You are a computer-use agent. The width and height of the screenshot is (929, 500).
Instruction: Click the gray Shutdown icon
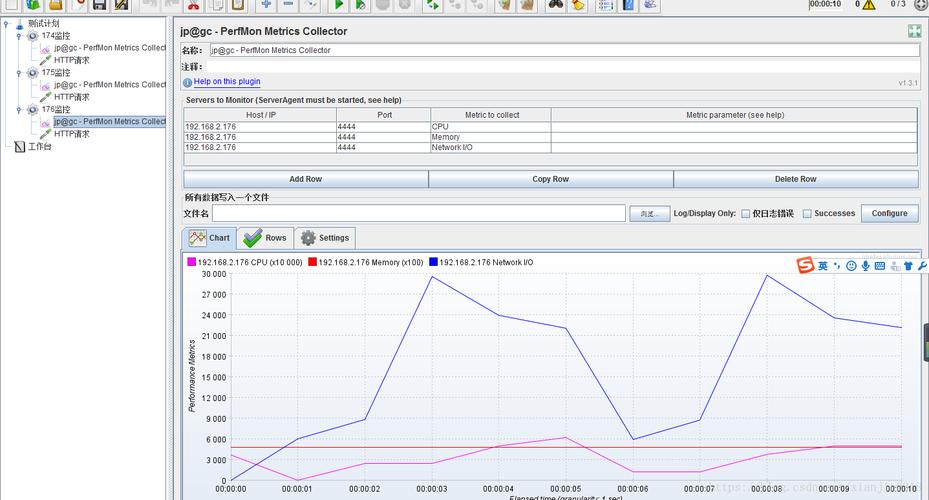click(x=405, y=5)
